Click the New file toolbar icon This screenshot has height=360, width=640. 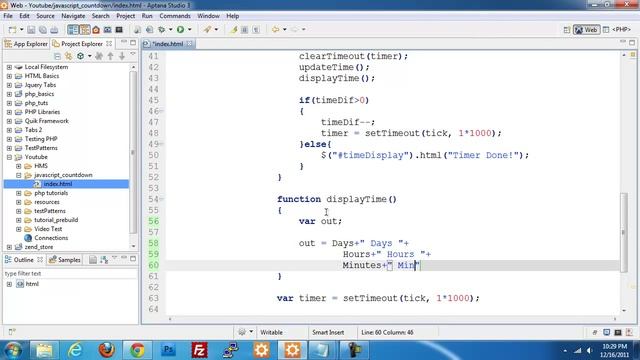point(13,30)
